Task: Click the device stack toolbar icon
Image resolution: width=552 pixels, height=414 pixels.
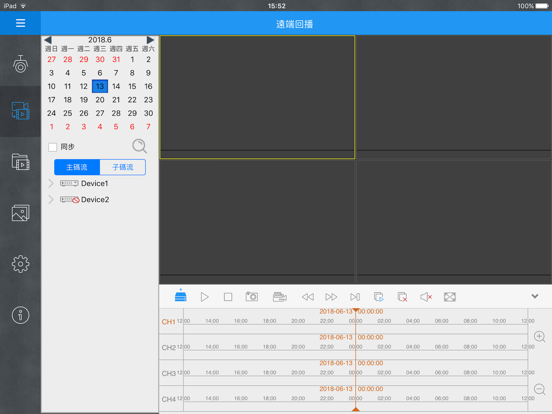Action: click(181, 296)
